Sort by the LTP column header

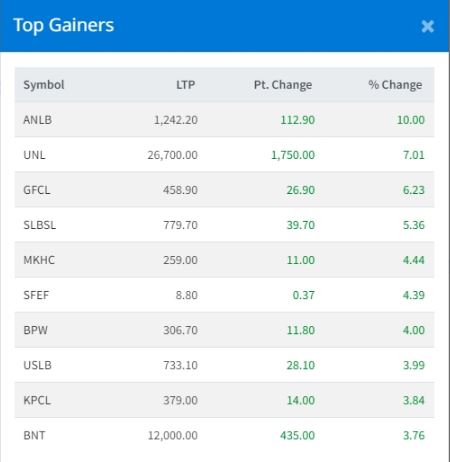186,85
